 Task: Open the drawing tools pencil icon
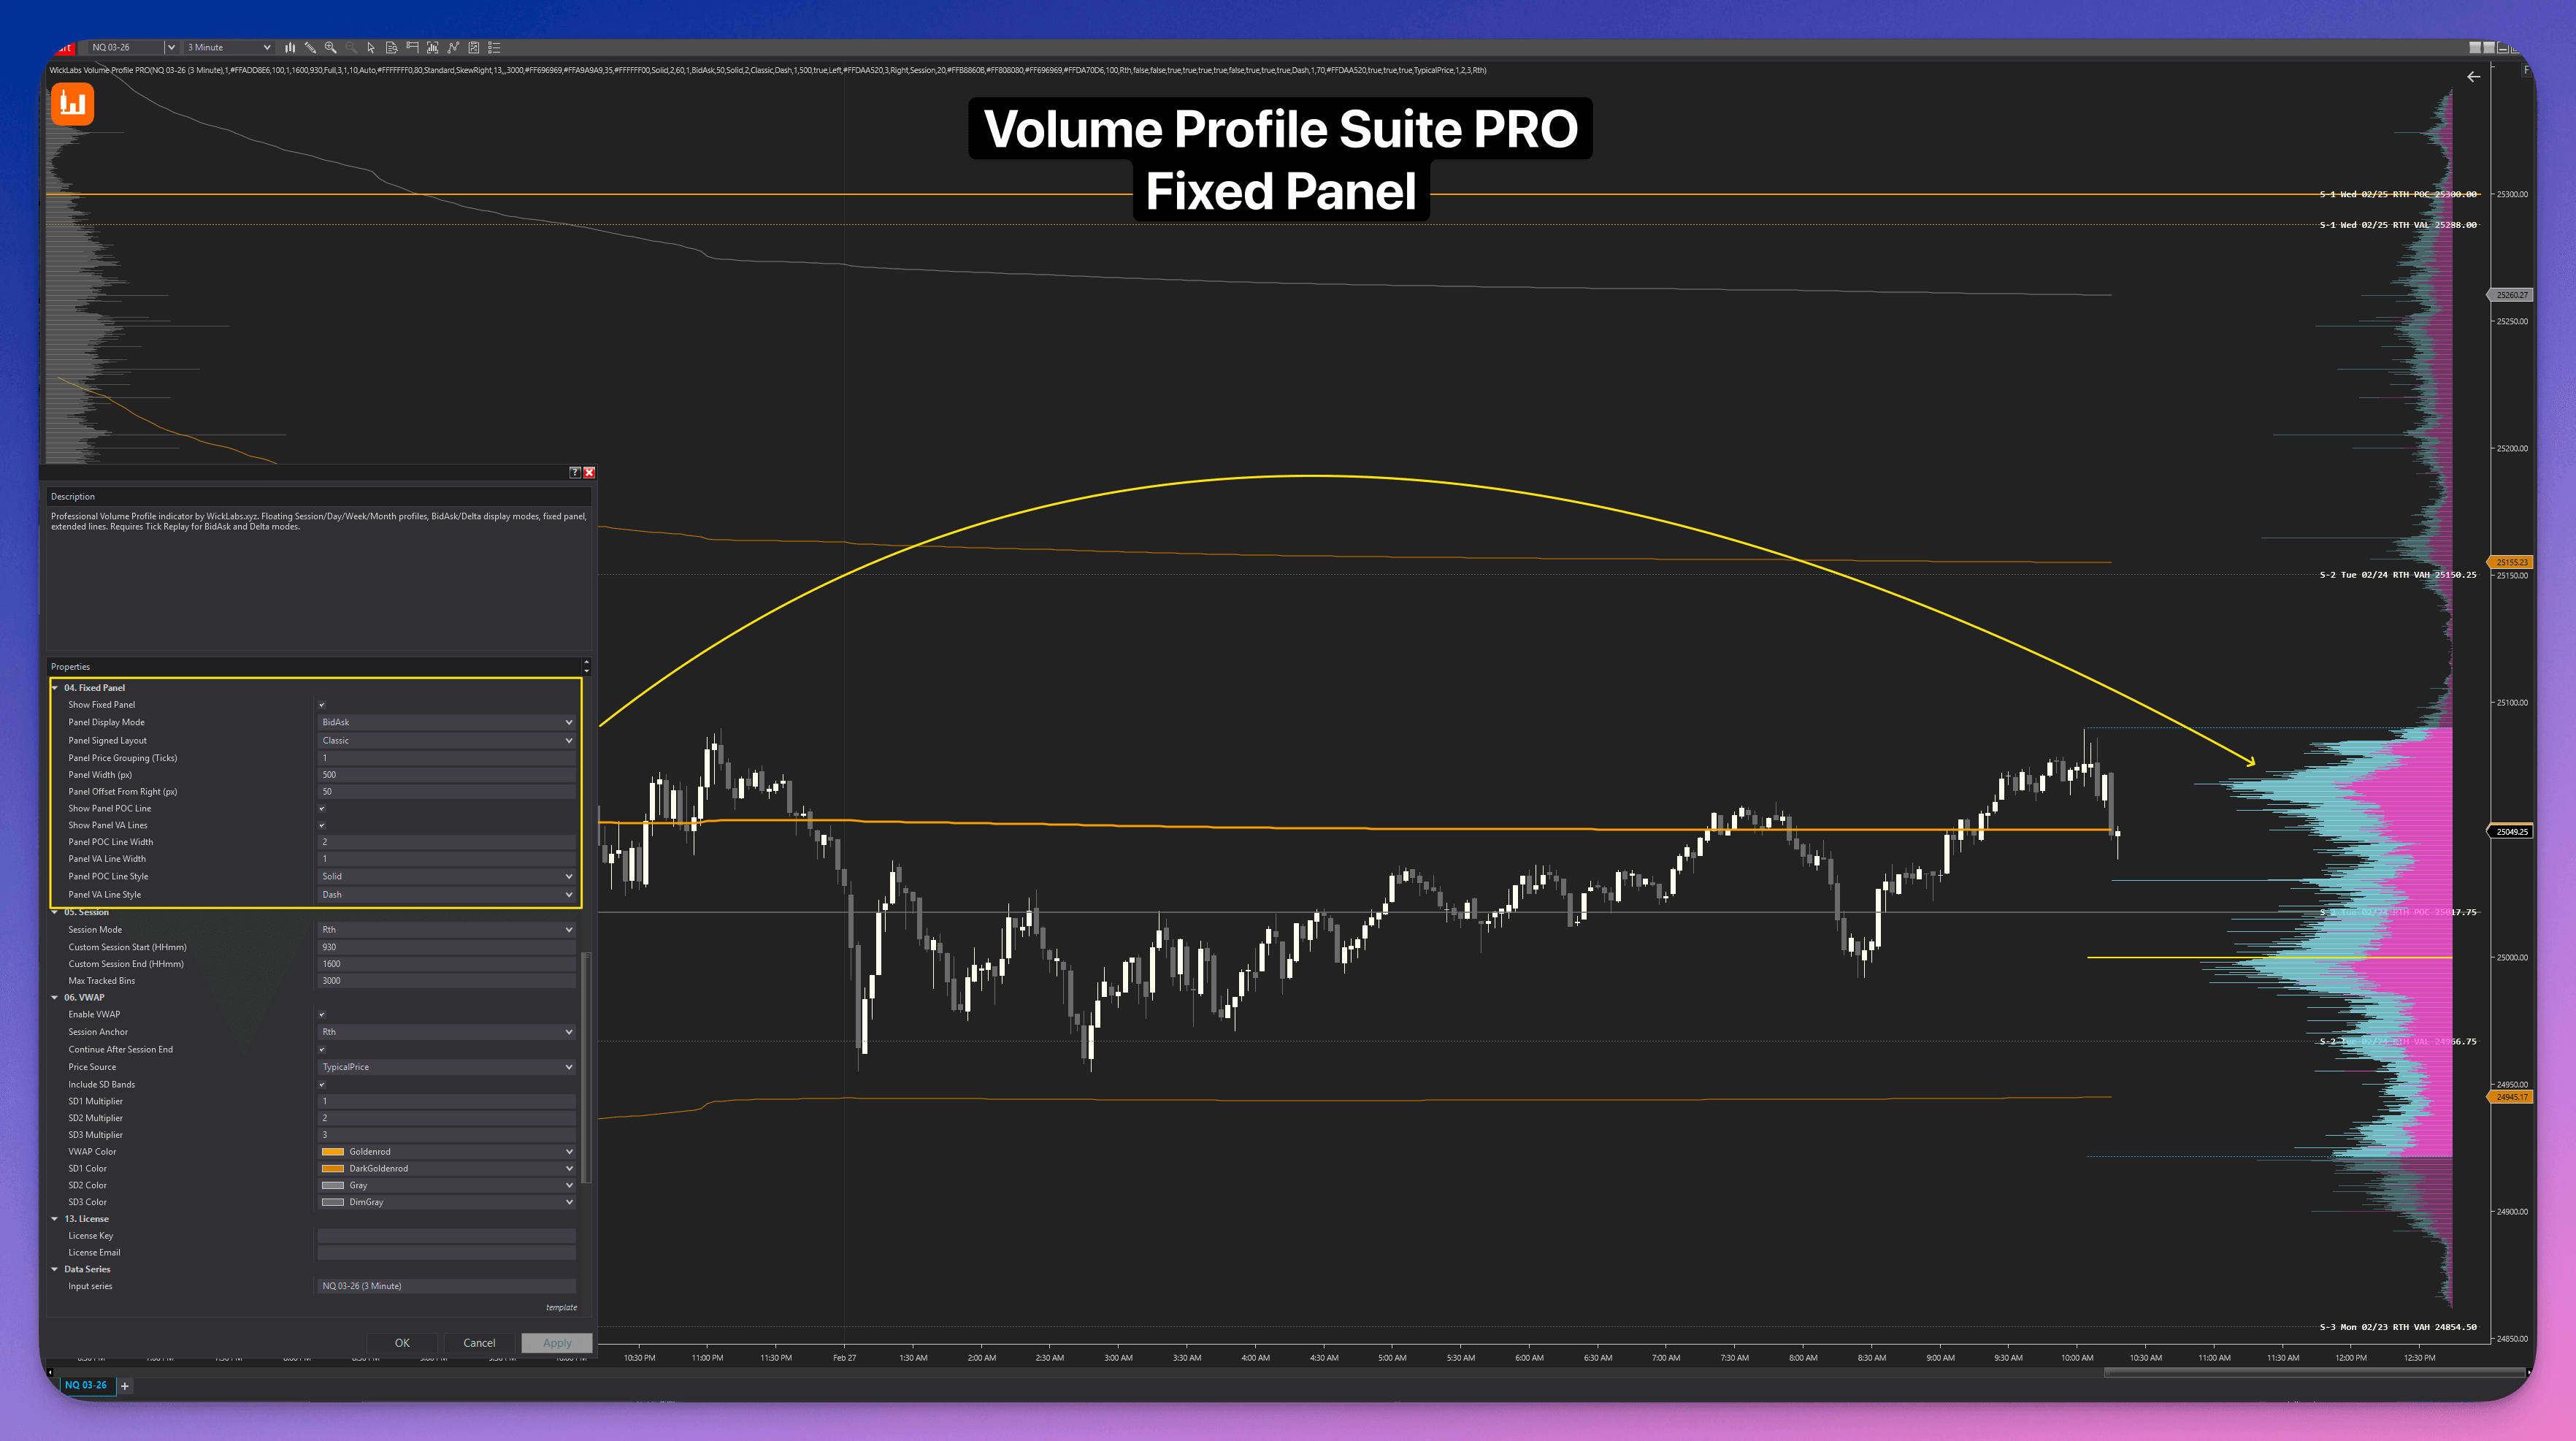311,47
